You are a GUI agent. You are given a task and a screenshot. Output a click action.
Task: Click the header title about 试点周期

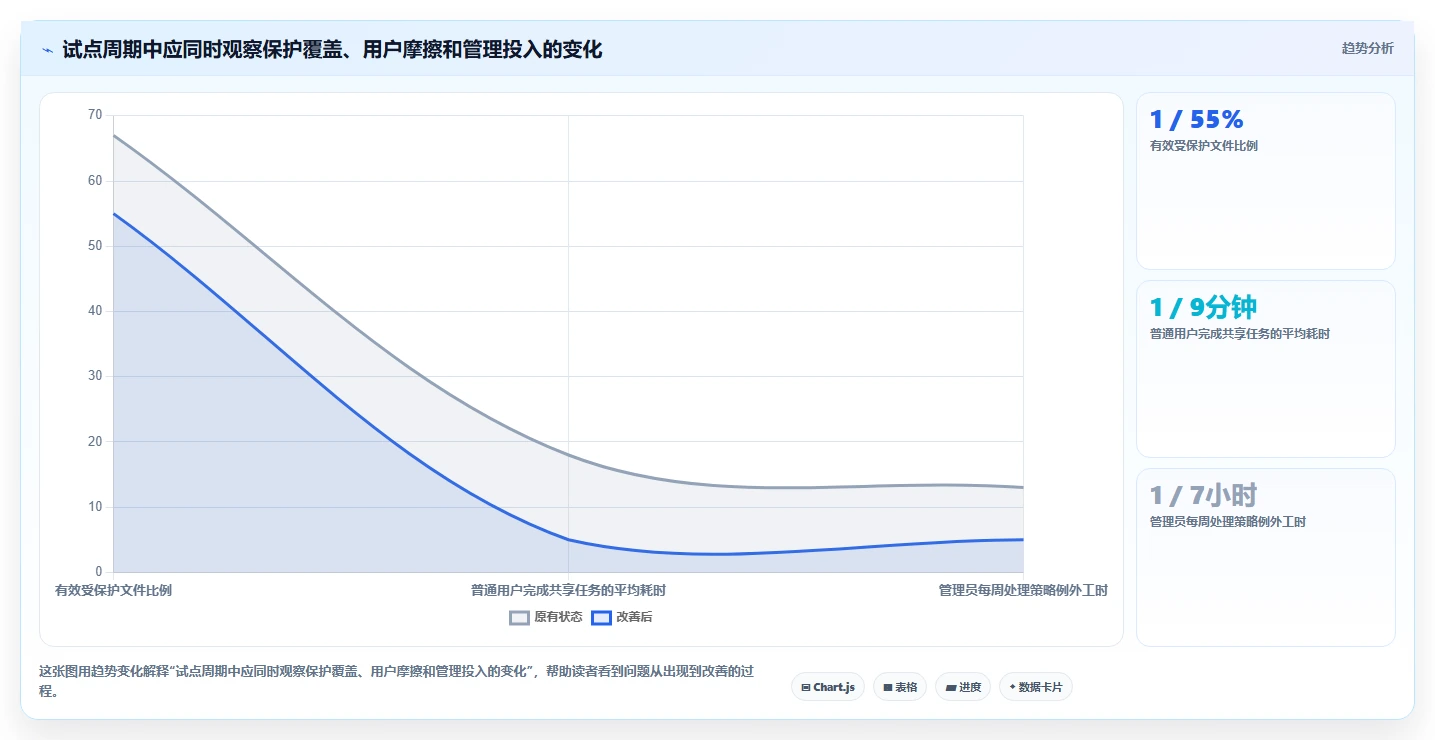tap(332, 49)
